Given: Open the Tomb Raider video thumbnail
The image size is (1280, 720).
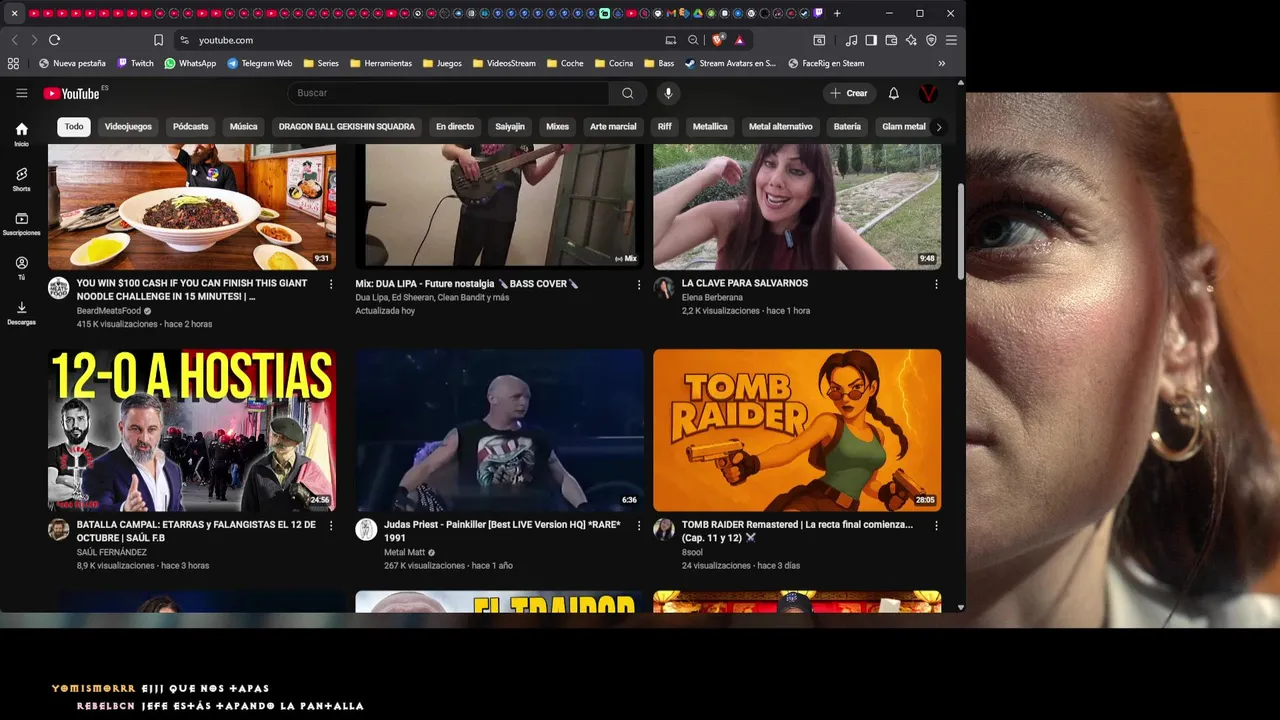Looking at the screenshot, I should tap(797, 430).
